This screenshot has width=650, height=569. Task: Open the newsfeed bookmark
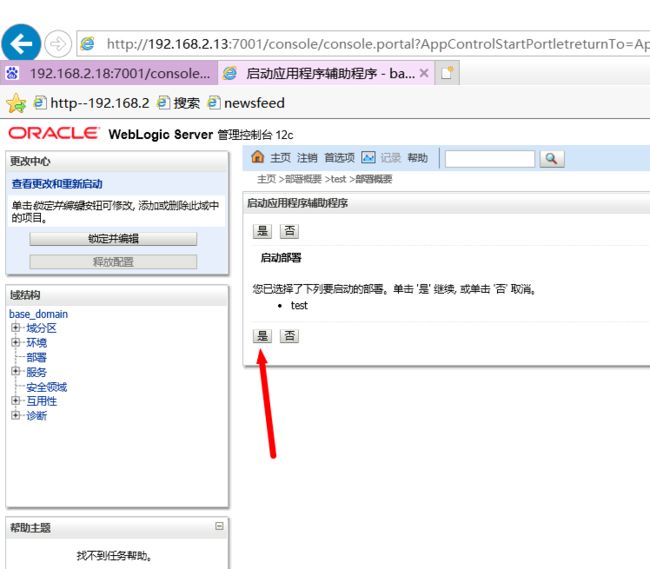pos(246,103)
